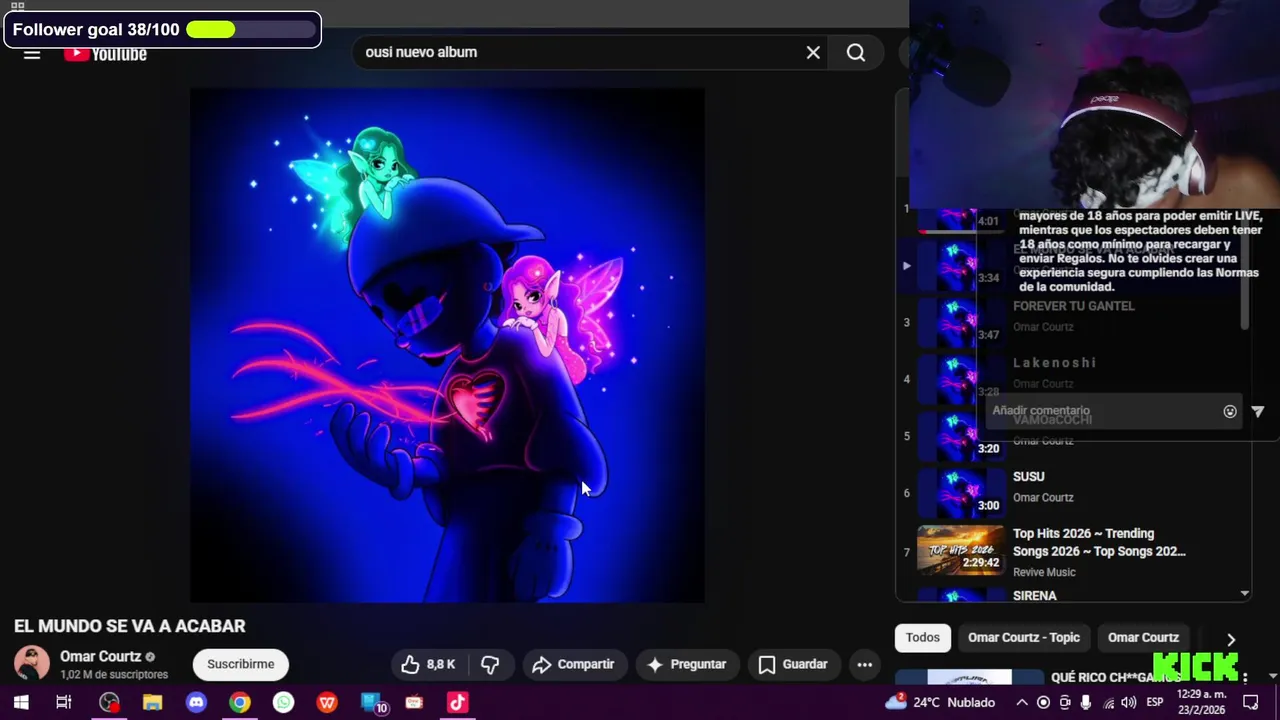This screenshot has width=1280, height=720.
Task: Show more filter chips with the right arrow
Action: point(1231,638)
